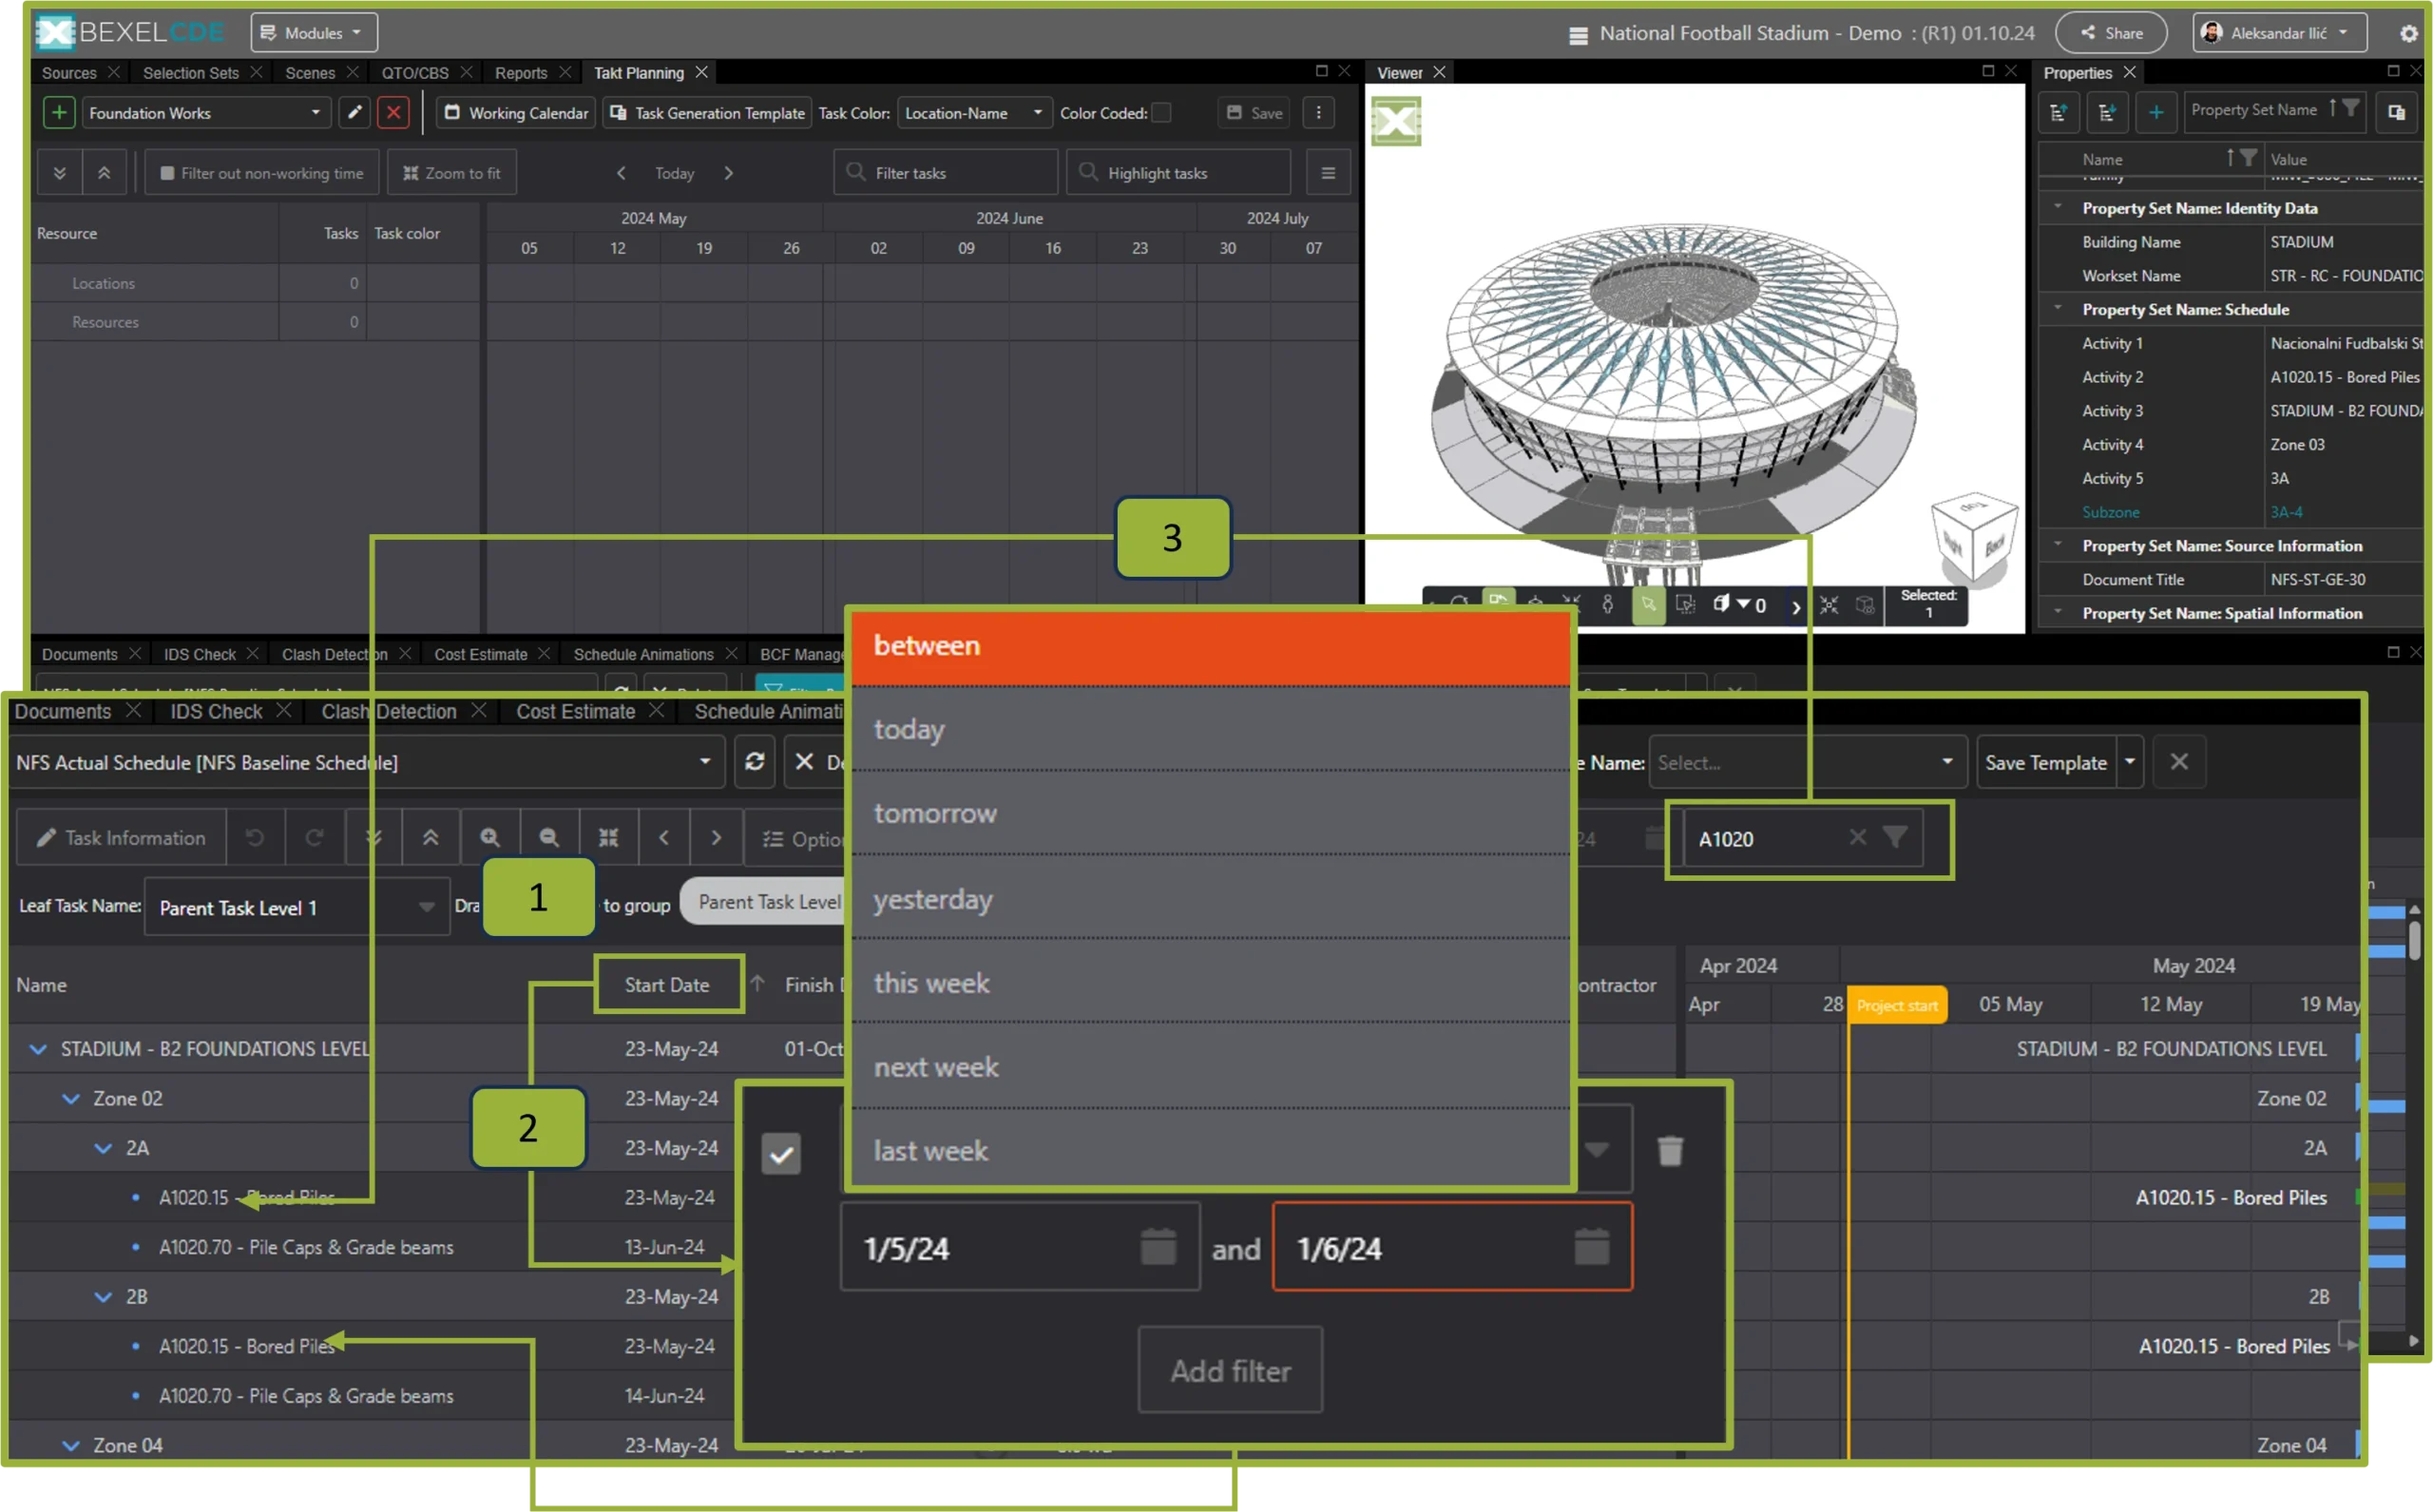Click the Task Information button

[121, 838]
